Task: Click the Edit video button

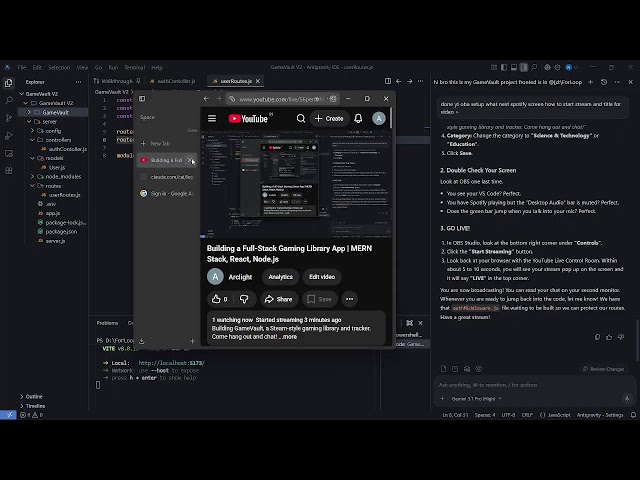Action: coord(322,277)
